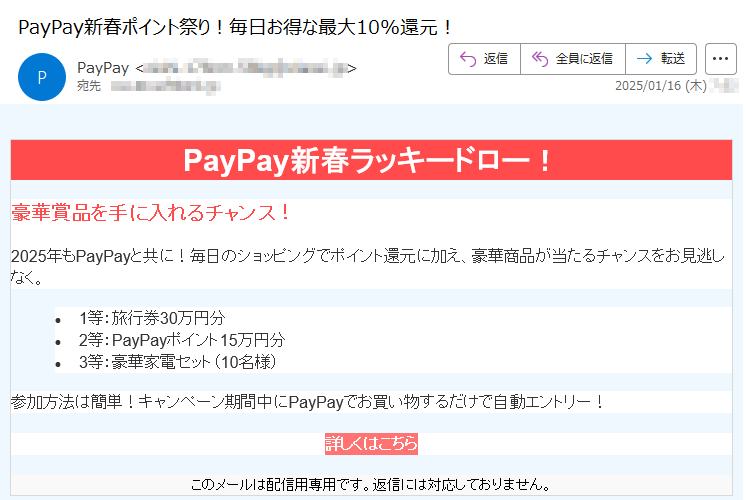This screenshot has height=500, width=748.
Task: Click the Forward (転送) button
Action: coord(661,59)
